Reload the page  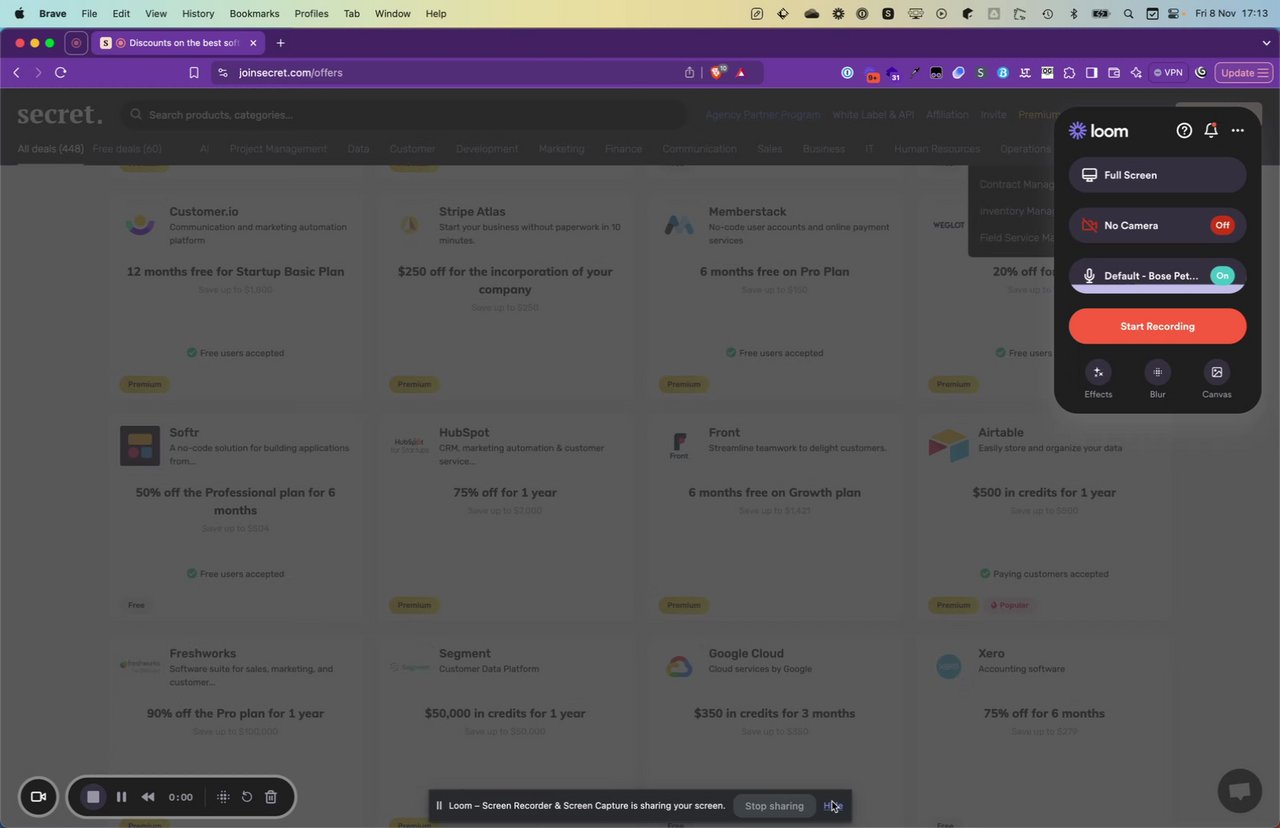point(61,72)
